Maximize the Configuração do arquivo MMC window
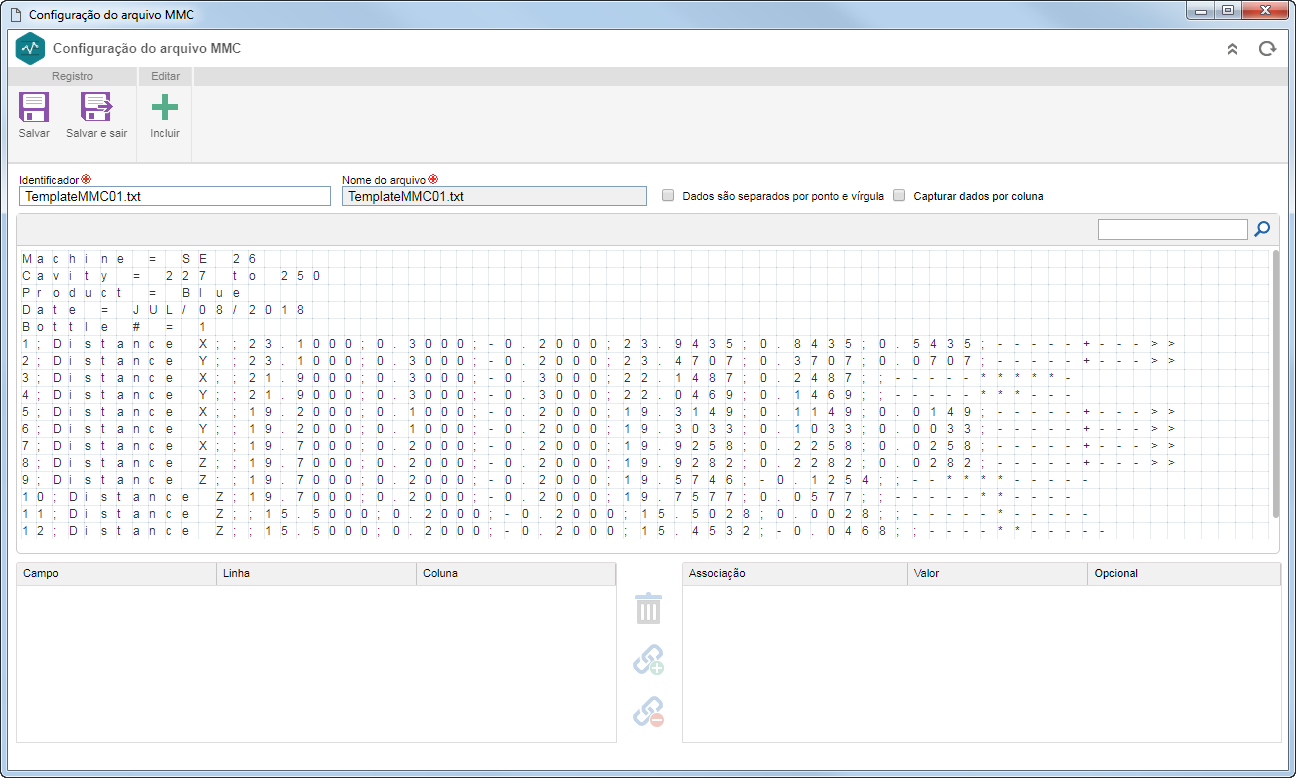This screenshot has height=778, width=1296. 1228,10
